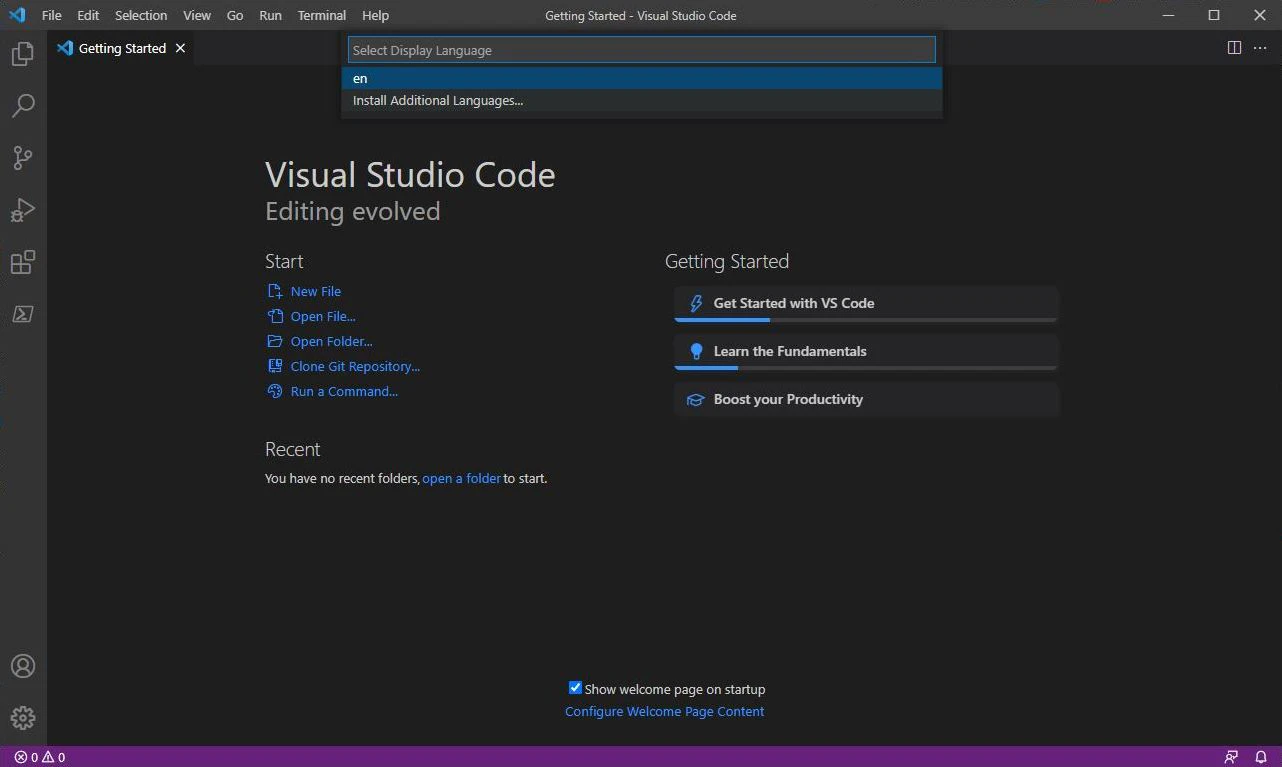Open the Edit menu
Image resolution: width=1282 pixels, height=767 pixels.
click(88, 15)
